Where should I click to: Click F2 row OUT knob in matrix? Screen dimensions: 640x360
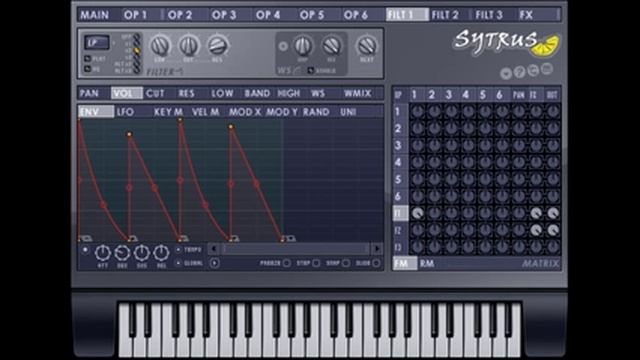553,230
